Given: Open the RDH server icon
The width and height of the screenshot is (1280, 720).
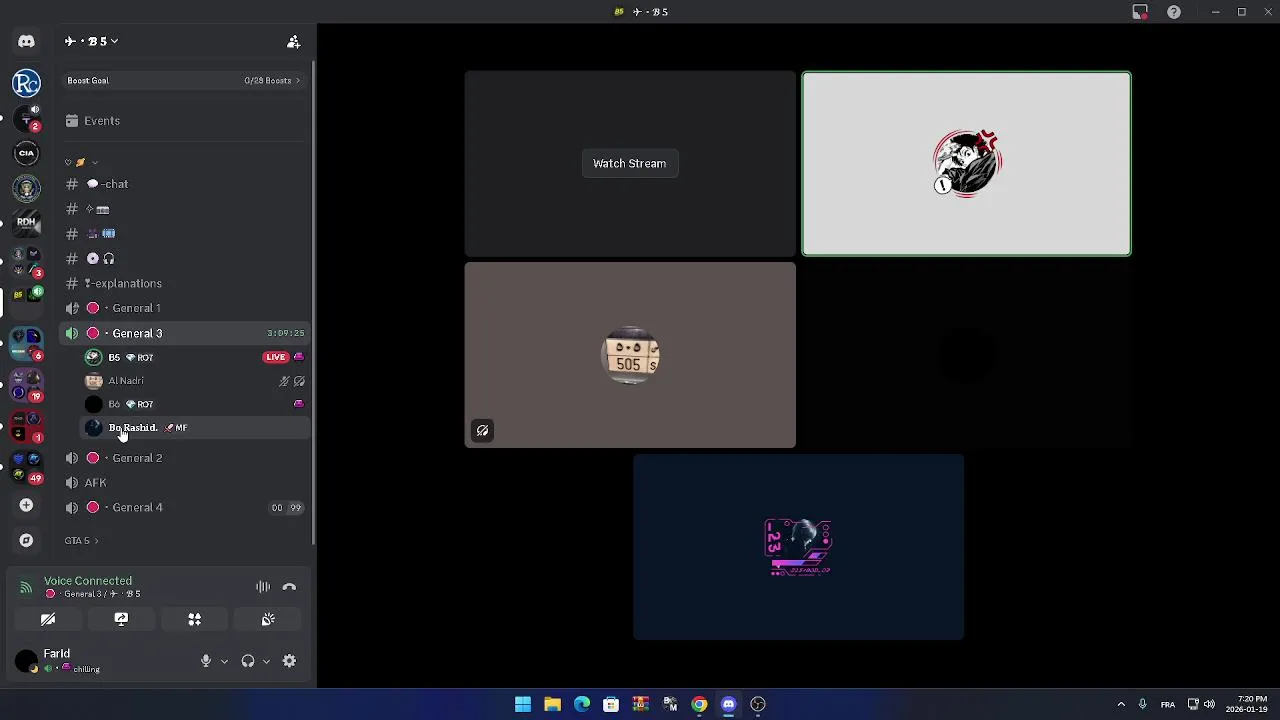Looking at the screenshot, I should (26, 222).
